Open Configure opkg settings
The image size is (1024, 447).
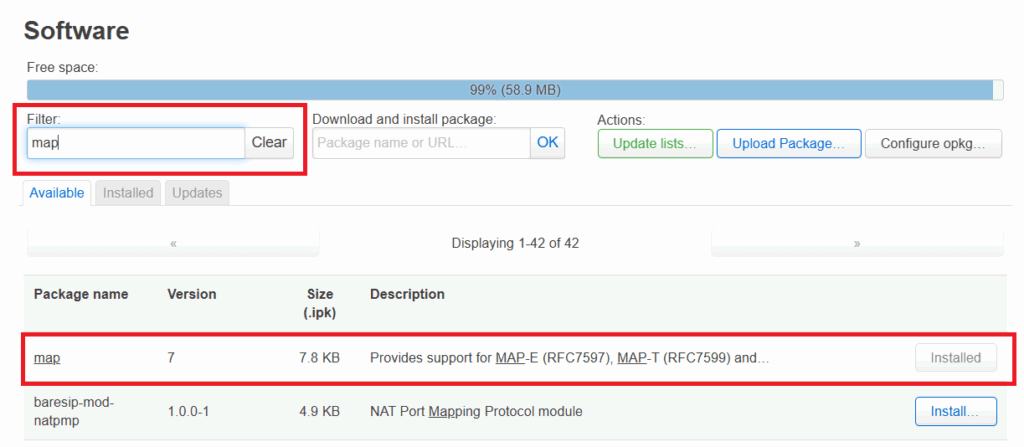click(932, 143)
